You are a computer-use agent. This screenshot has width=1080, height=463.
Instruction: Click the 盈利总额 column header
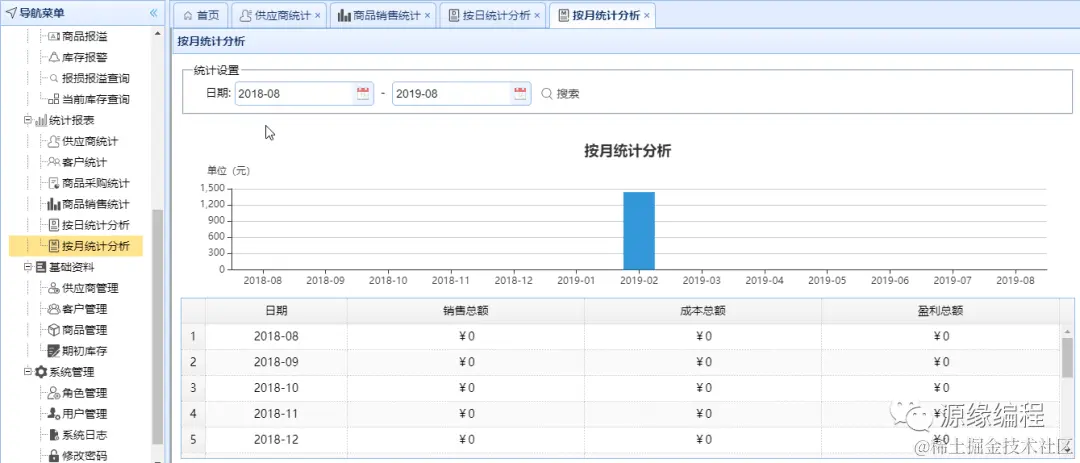click(x=940, y=310)
